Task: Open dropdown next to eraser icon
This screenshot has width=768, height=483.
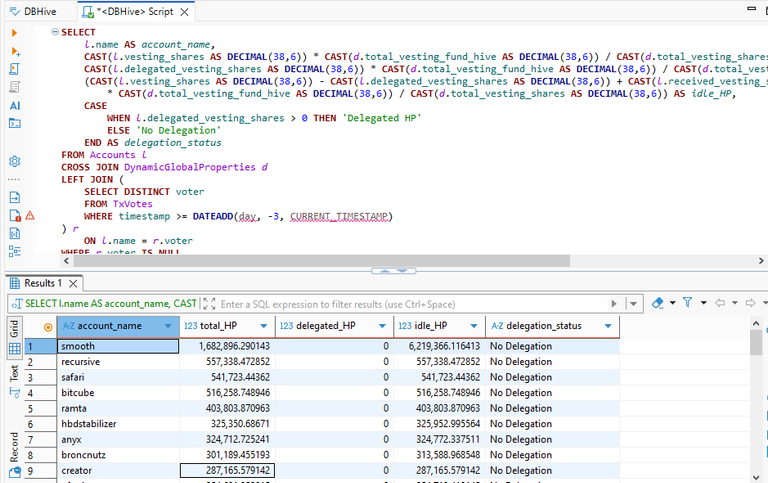Action: point(672,303)
